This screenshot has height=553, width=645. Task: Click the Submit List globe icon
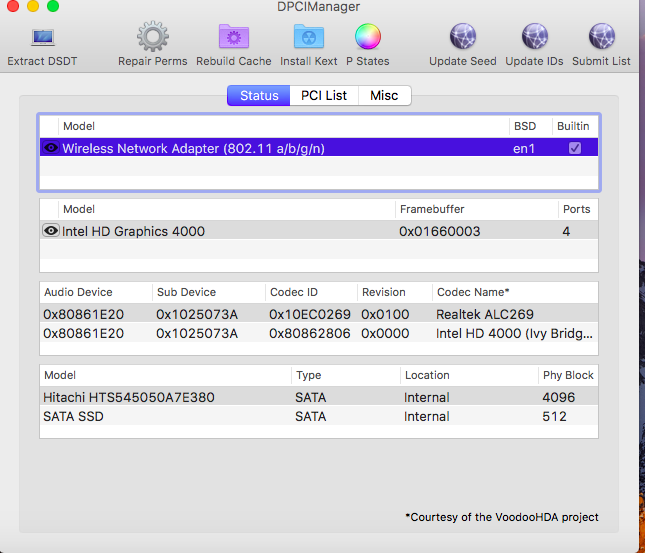coord(601,38)
